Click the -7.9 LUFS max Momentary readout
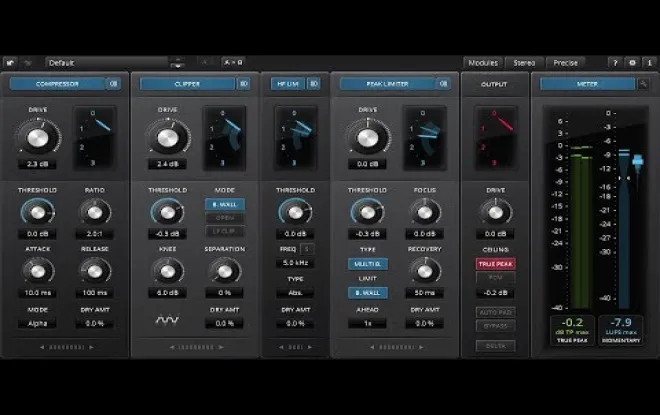 click(x=621, y=330)
